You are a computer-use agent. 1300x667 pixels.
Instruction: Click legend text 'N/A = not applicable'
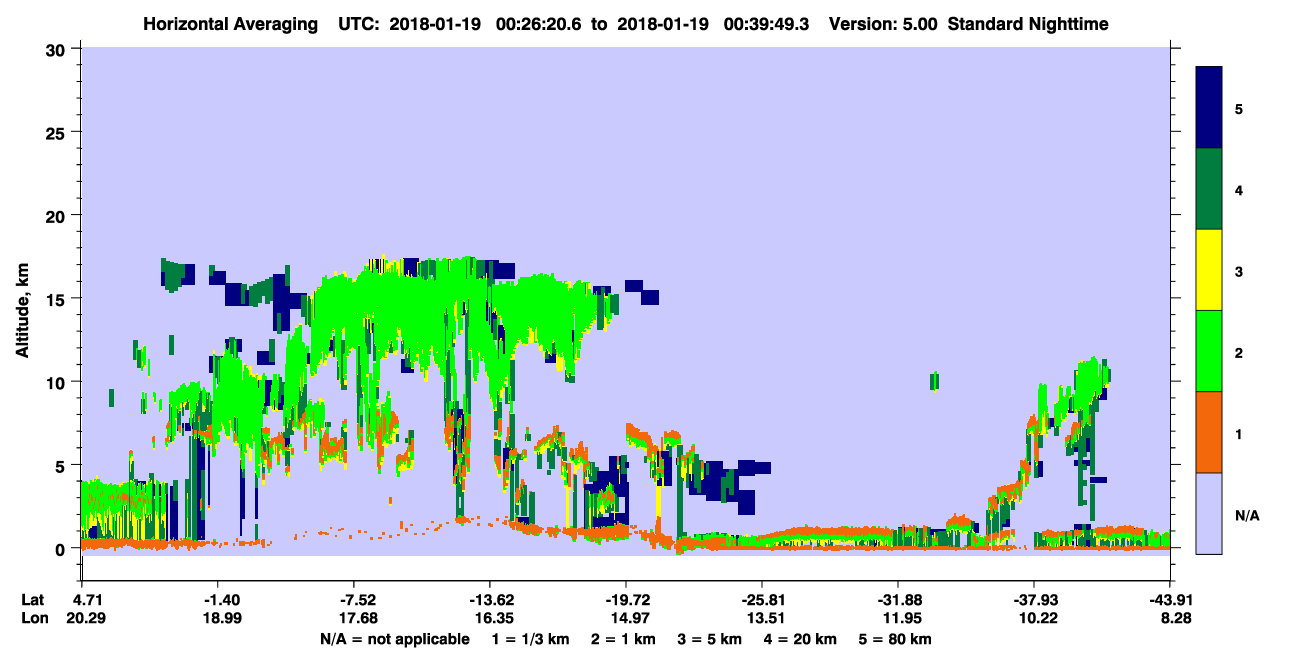[395, 639]
